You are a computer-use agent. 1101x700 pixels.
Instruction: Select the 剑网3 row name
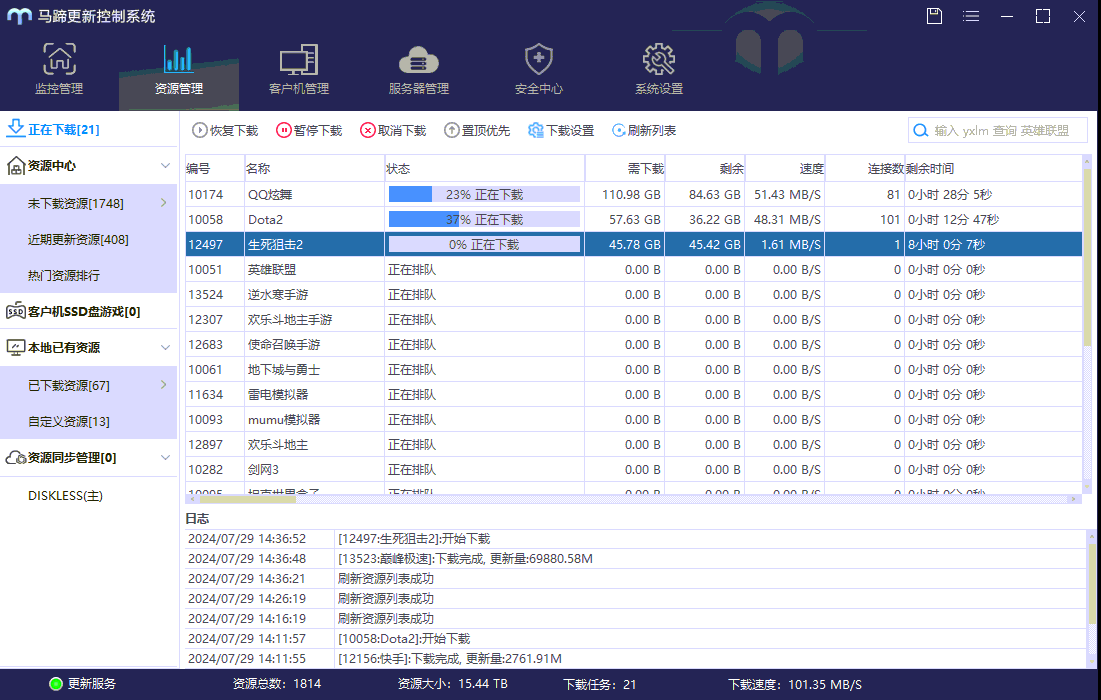tap(263, 470)
